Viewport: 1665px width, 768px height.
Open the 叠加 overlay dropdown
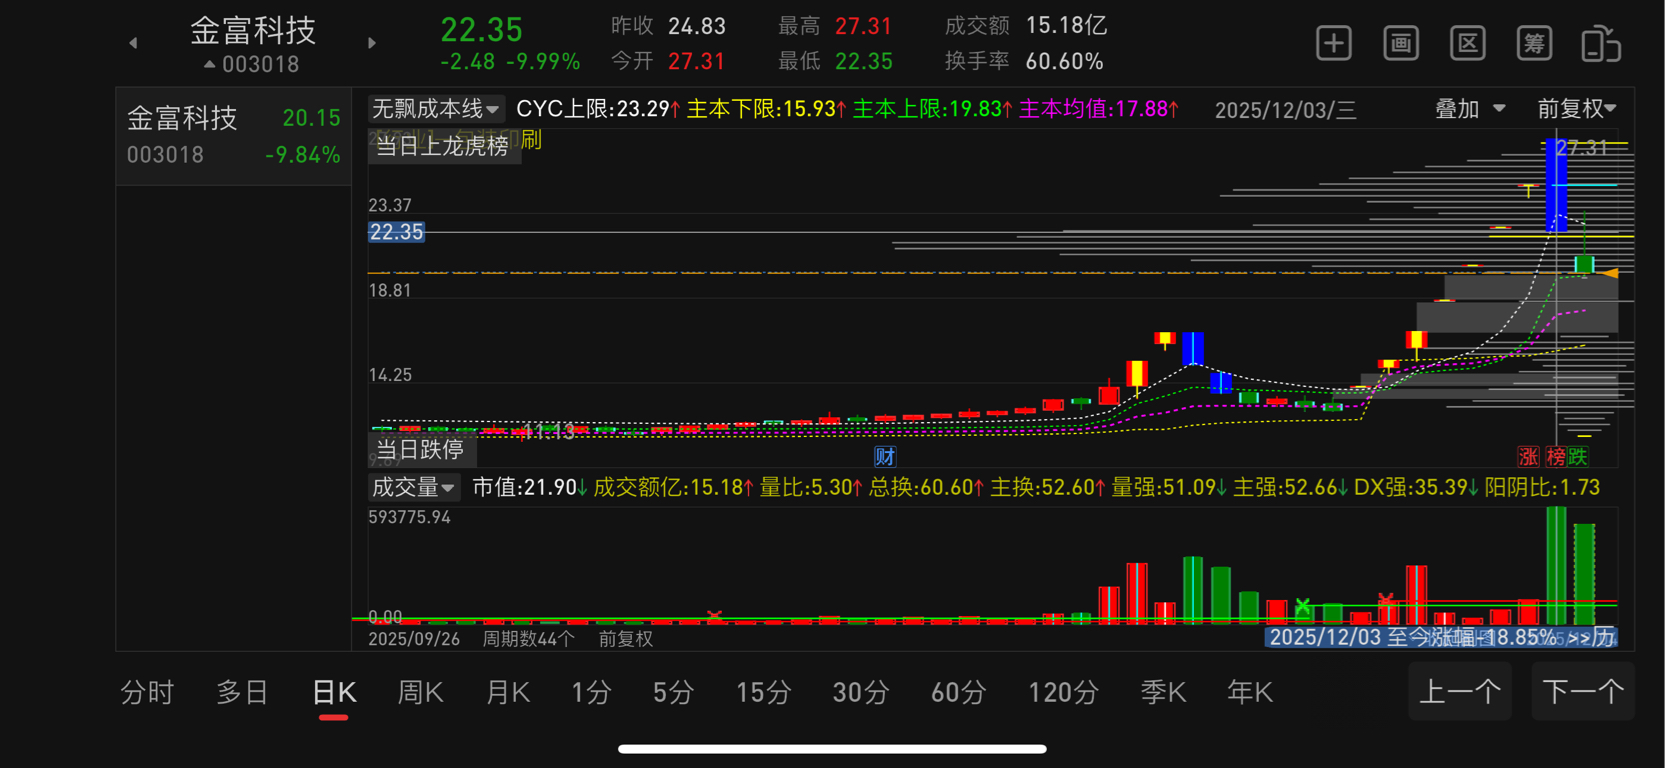pyautogui.click(x=1470, y=109)
